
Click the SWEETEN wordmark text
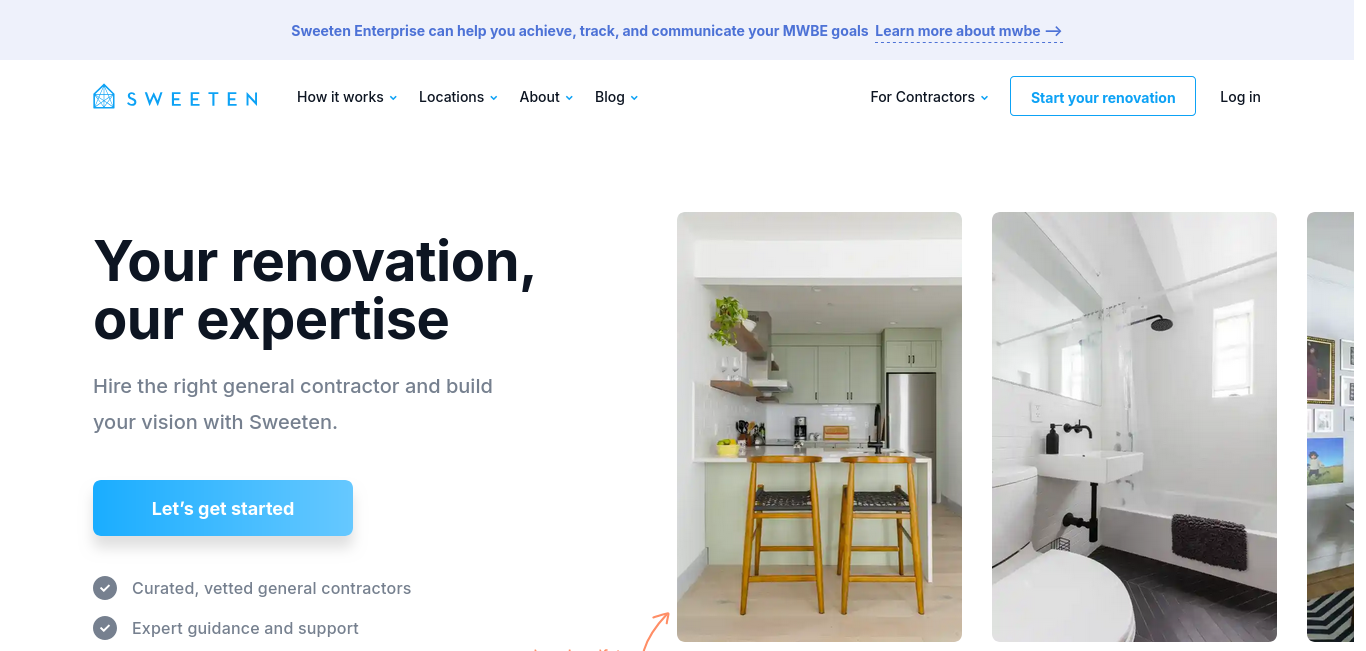pos(192,98)
